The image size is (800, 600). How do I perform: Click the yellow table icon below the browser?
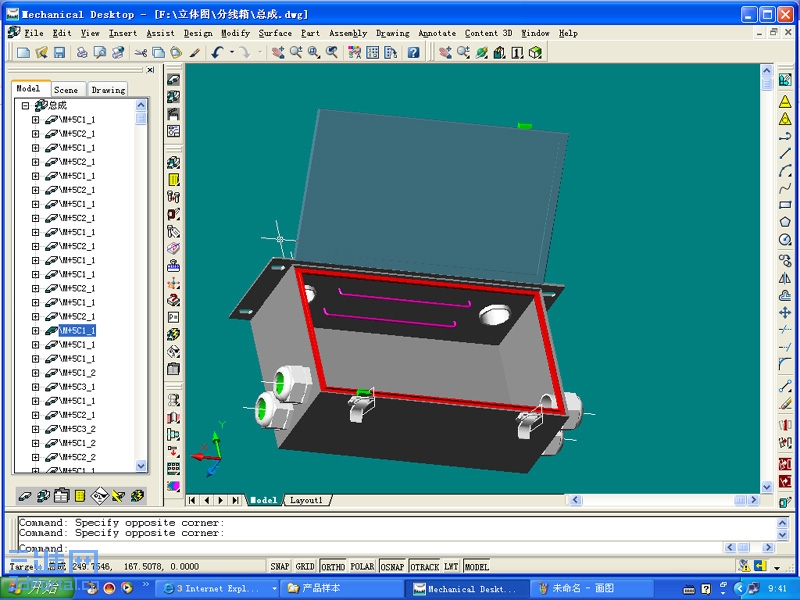tap(80, 495)
